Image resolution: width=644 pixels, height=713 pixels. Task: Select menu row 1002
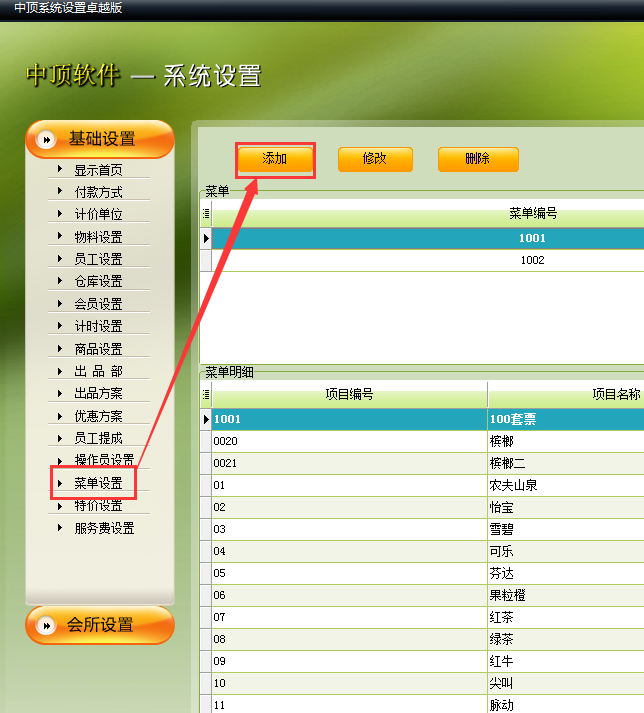pyautogui.click(x=428, y=260)
